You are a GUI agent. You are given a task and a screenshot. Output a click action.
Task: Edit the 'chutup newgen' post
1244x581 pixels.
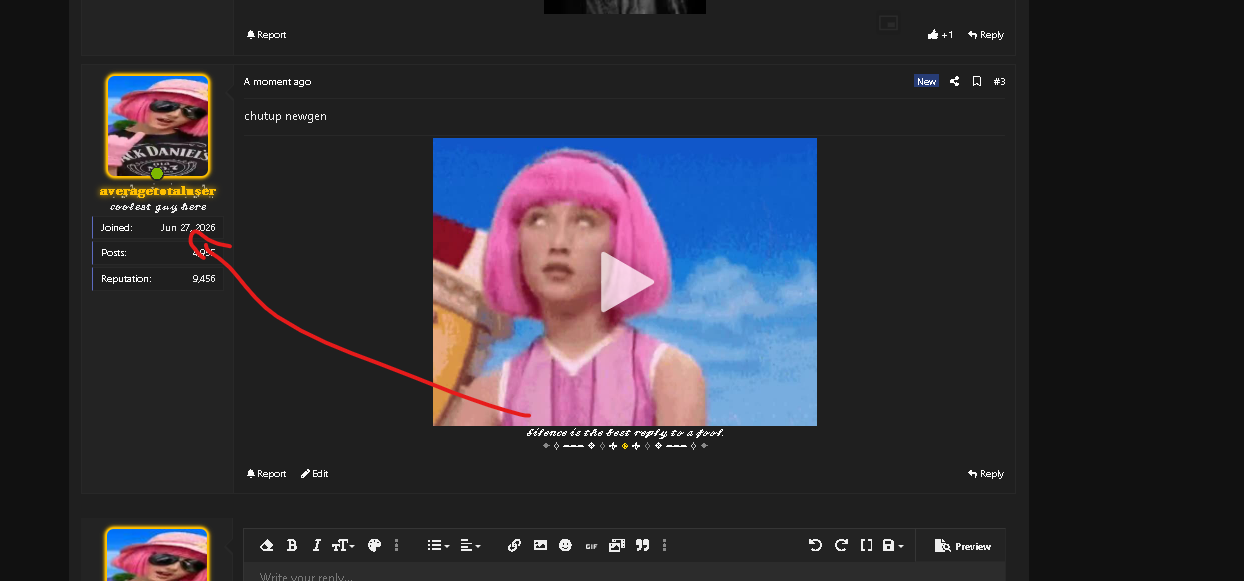[315, 474]
